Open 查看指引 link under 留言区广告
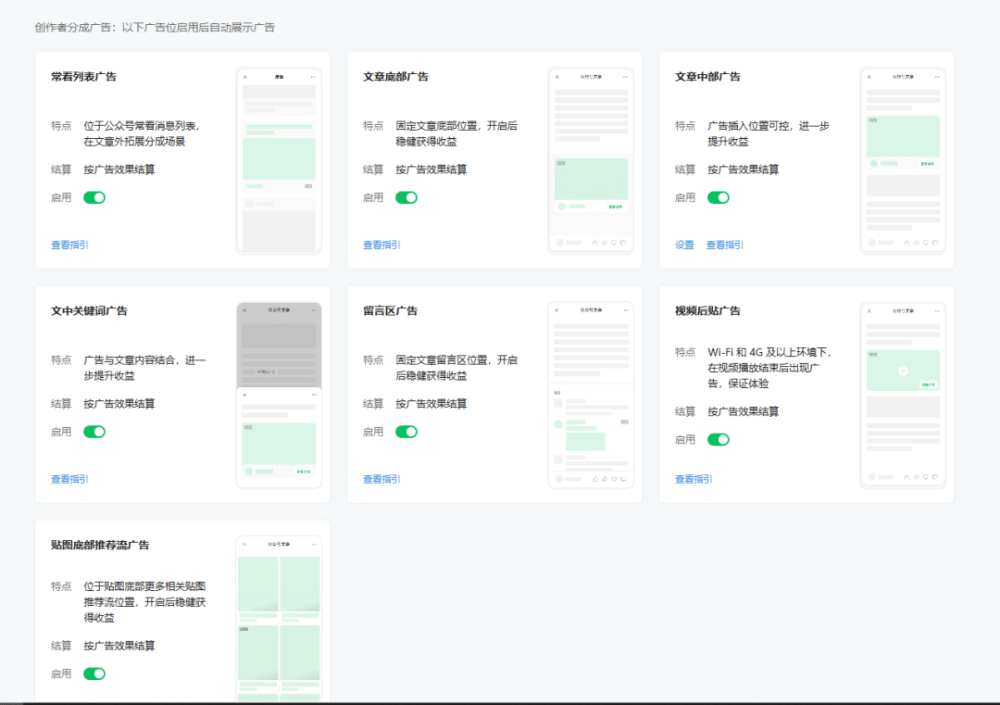Screen dimensions: 1000x705 point(381,479)
